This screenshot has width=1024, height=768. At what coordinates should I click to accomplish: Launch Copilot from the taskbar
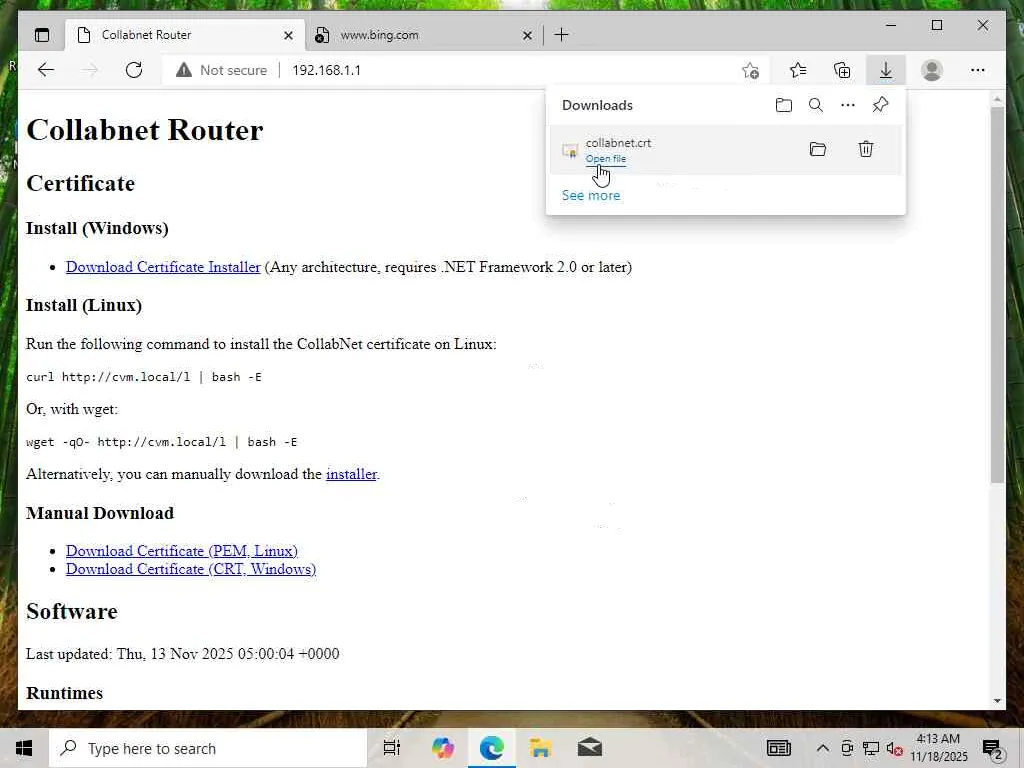tap(443, 748)
